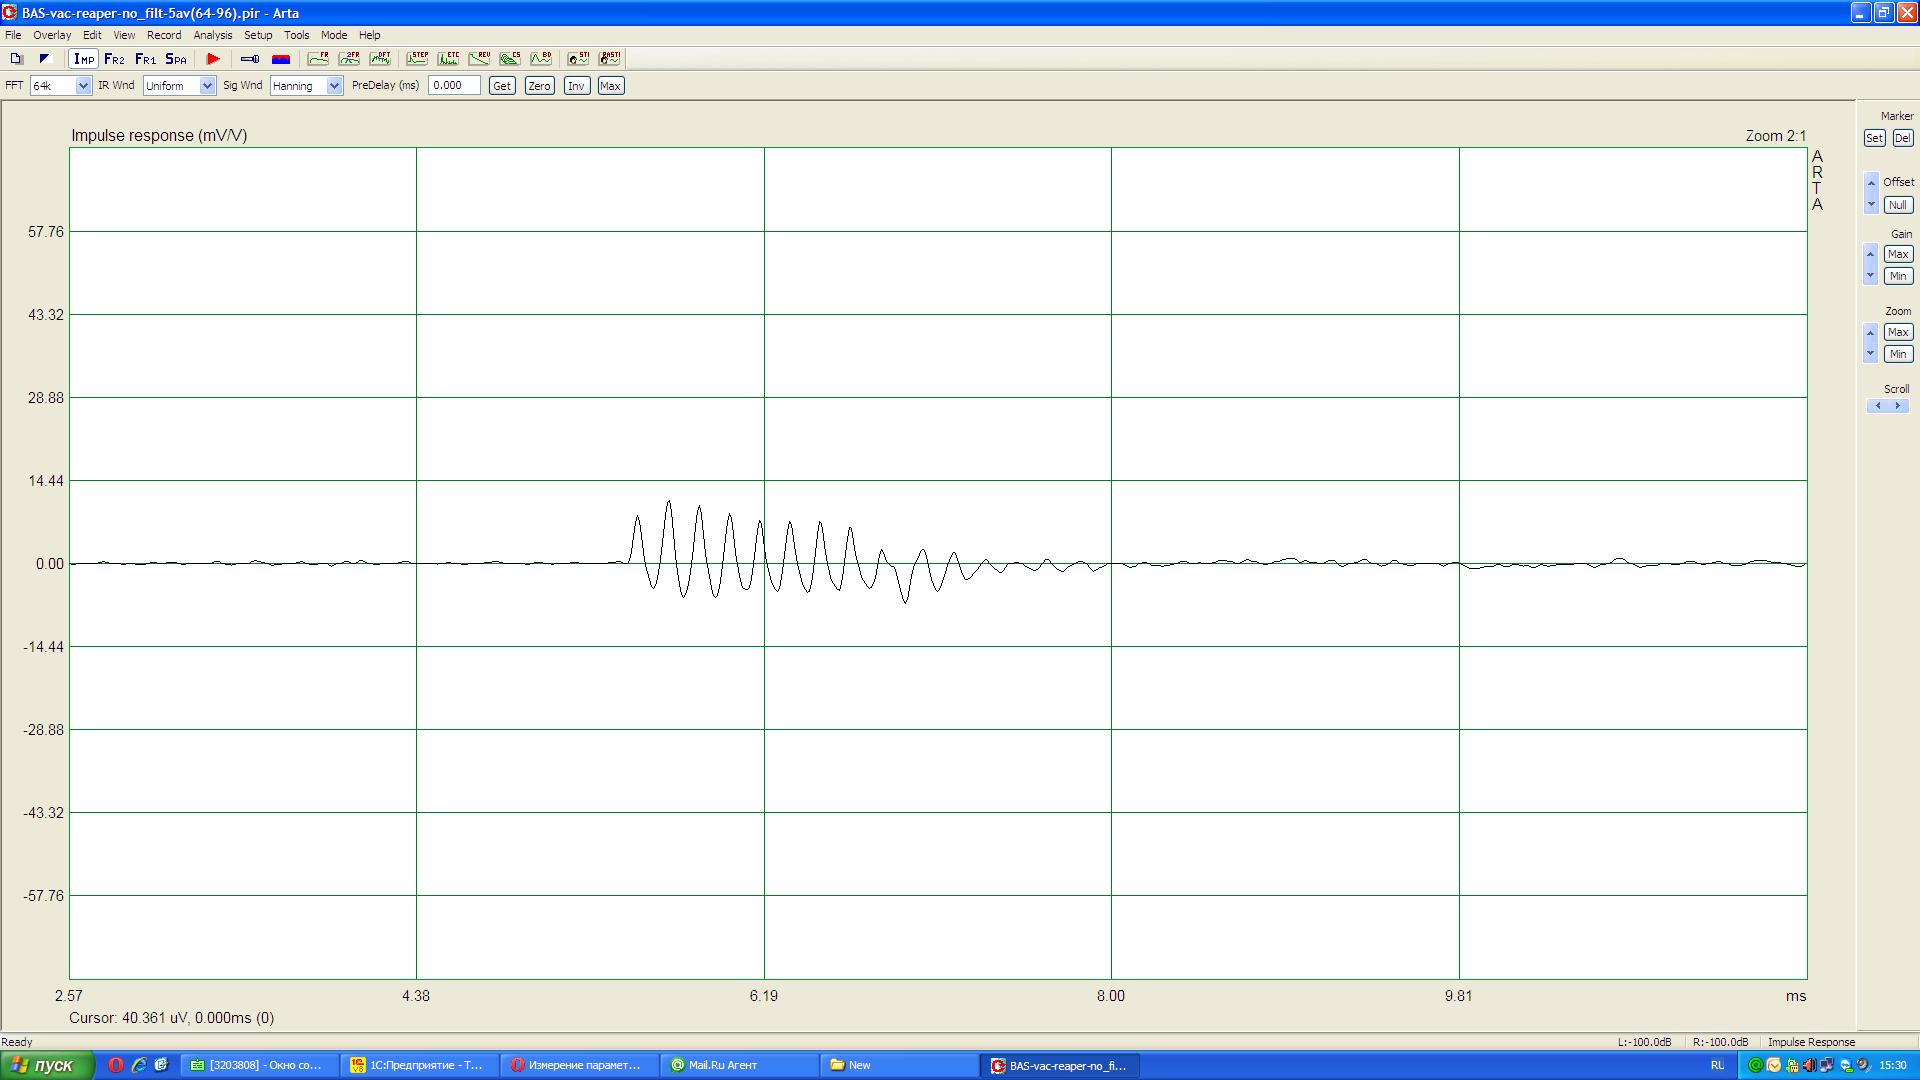Open the FFT size 64k dropdown

(x=83, y=86)
